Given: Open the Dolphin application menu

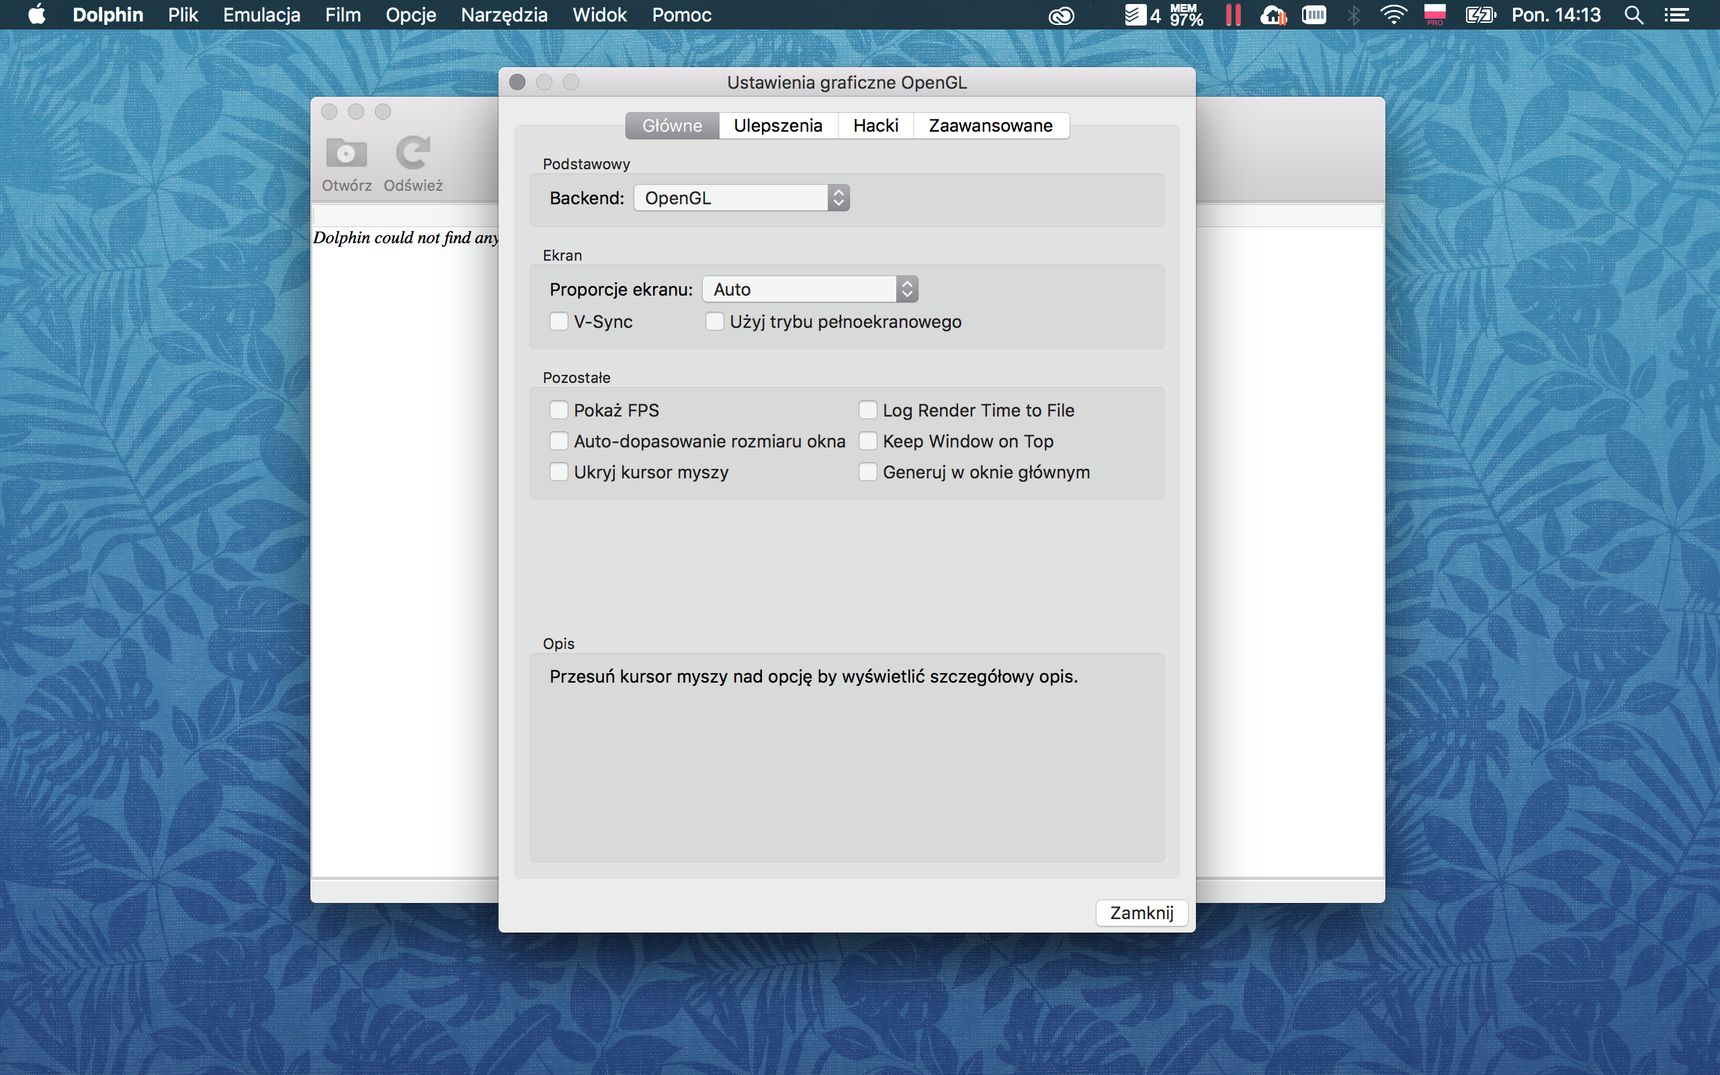Looking at the screenshot, I should click(108, 14).
